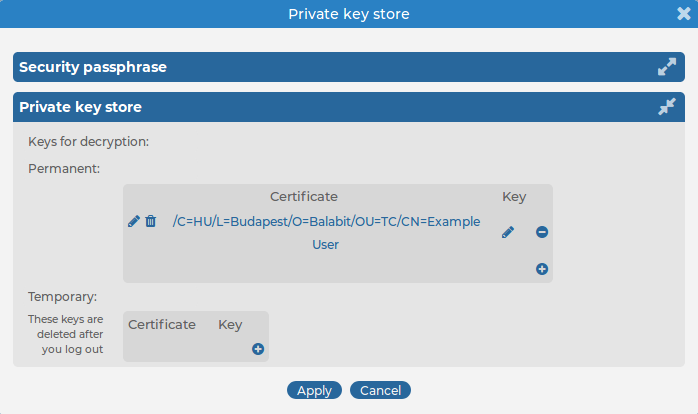Edit the key with the pencil in the Key column
698x414 pixels.
(x=508, y=232)
